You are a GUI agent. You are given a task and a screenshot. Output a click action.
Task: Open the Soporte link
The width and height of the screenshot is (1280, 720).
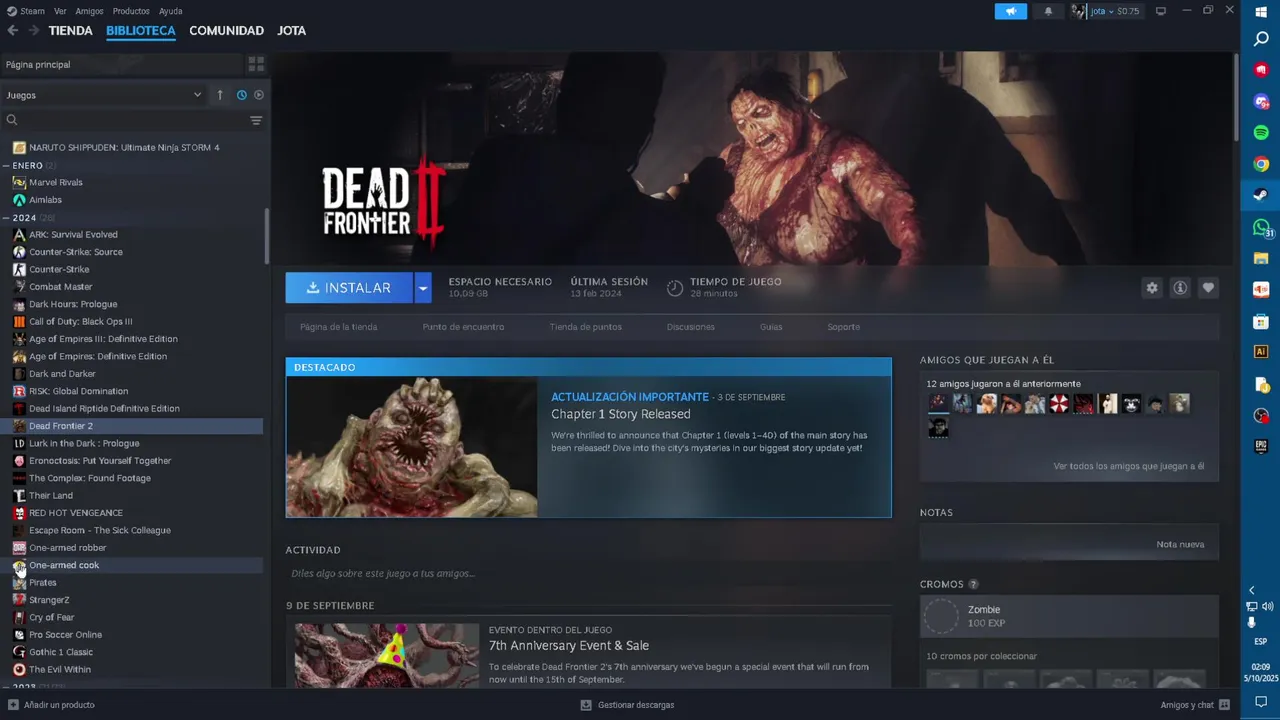[843, 327]
